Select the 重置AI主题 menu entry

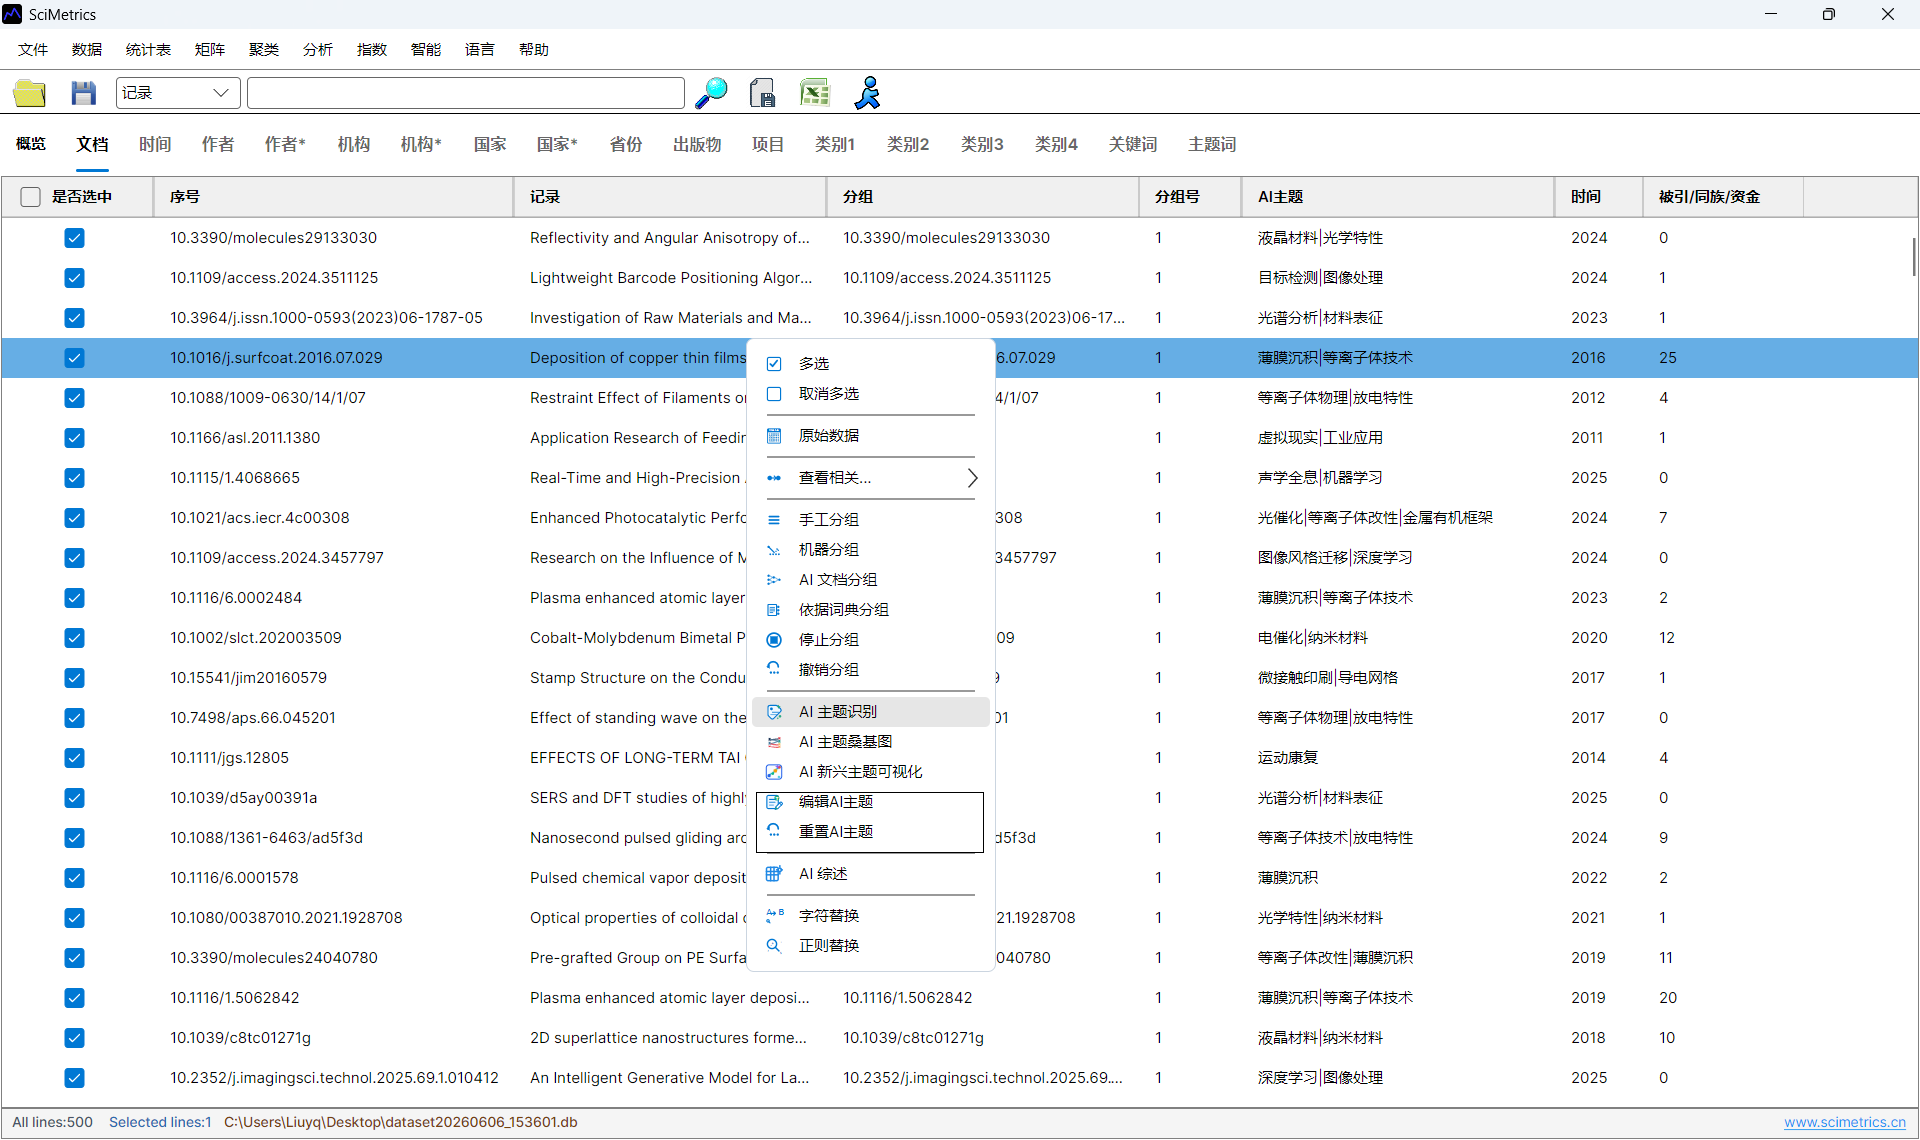tap(870, 832)
